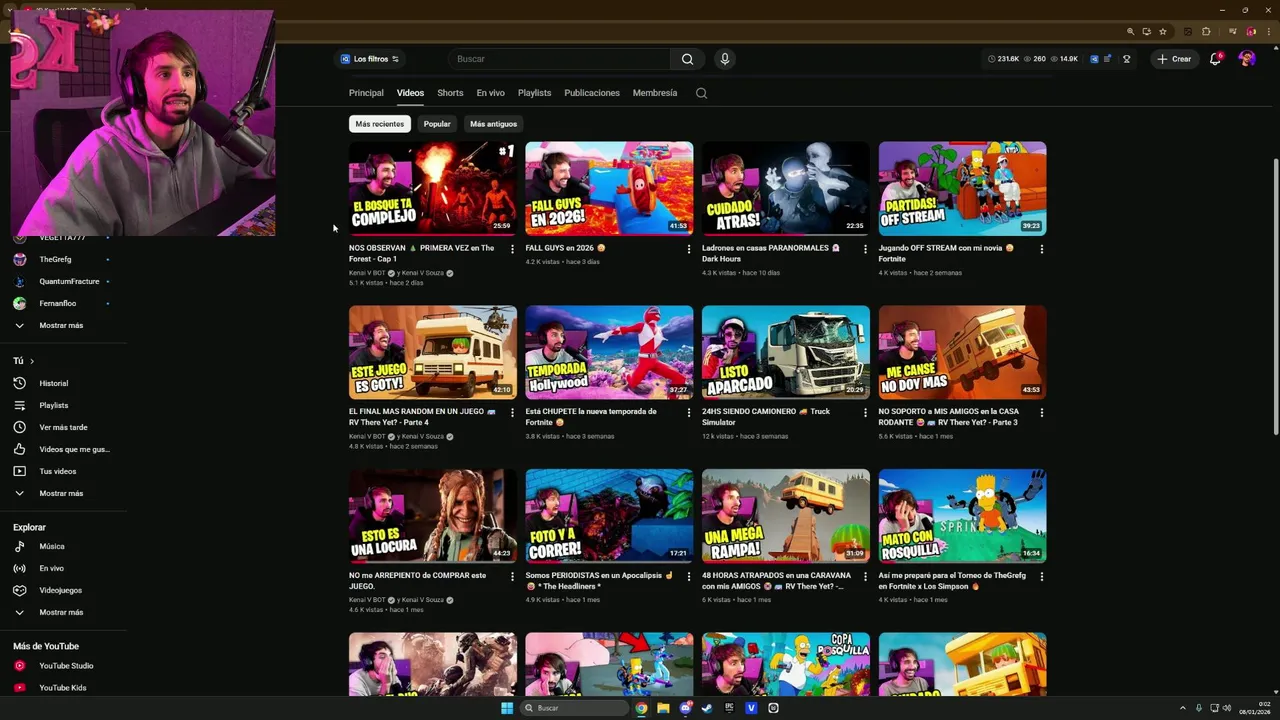The height and width of the screenshot is (720, 1280).
Task: Open video title Está CHUPETE la nueva temporada
Action: click(591, 417)
